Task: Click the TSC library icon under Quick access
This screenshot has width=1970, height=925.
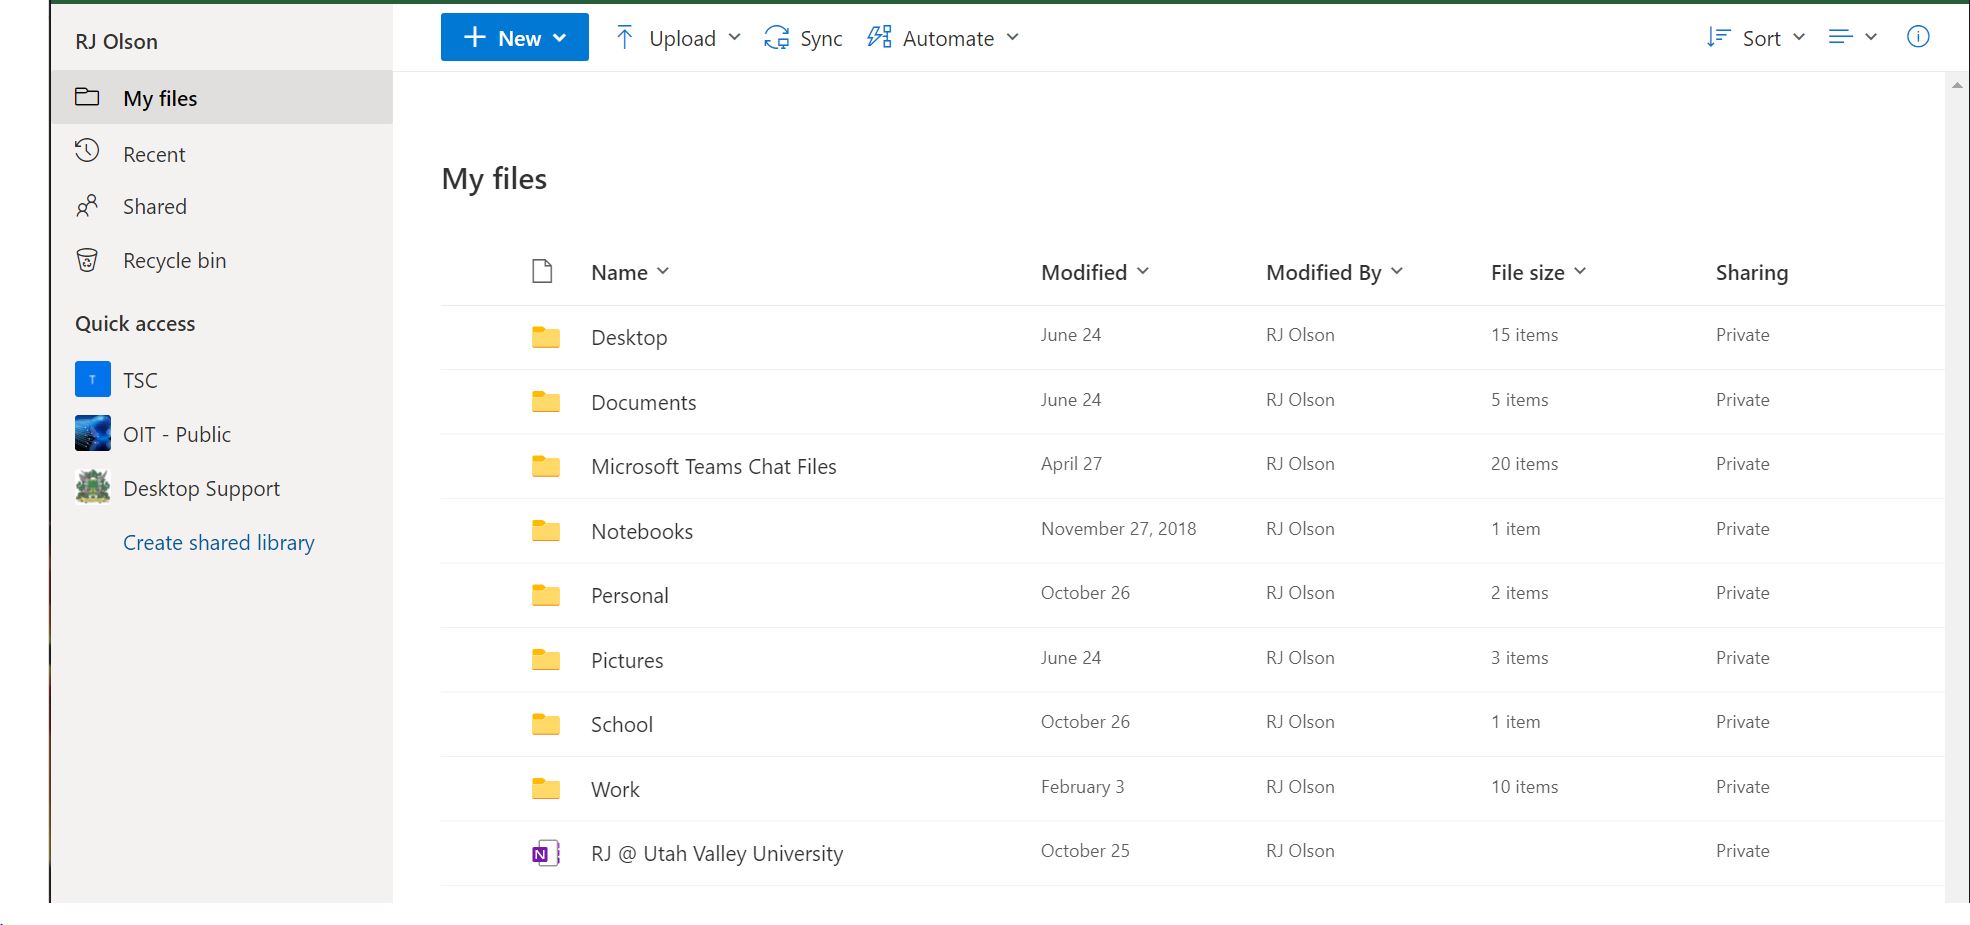Action: coord(92,379)
